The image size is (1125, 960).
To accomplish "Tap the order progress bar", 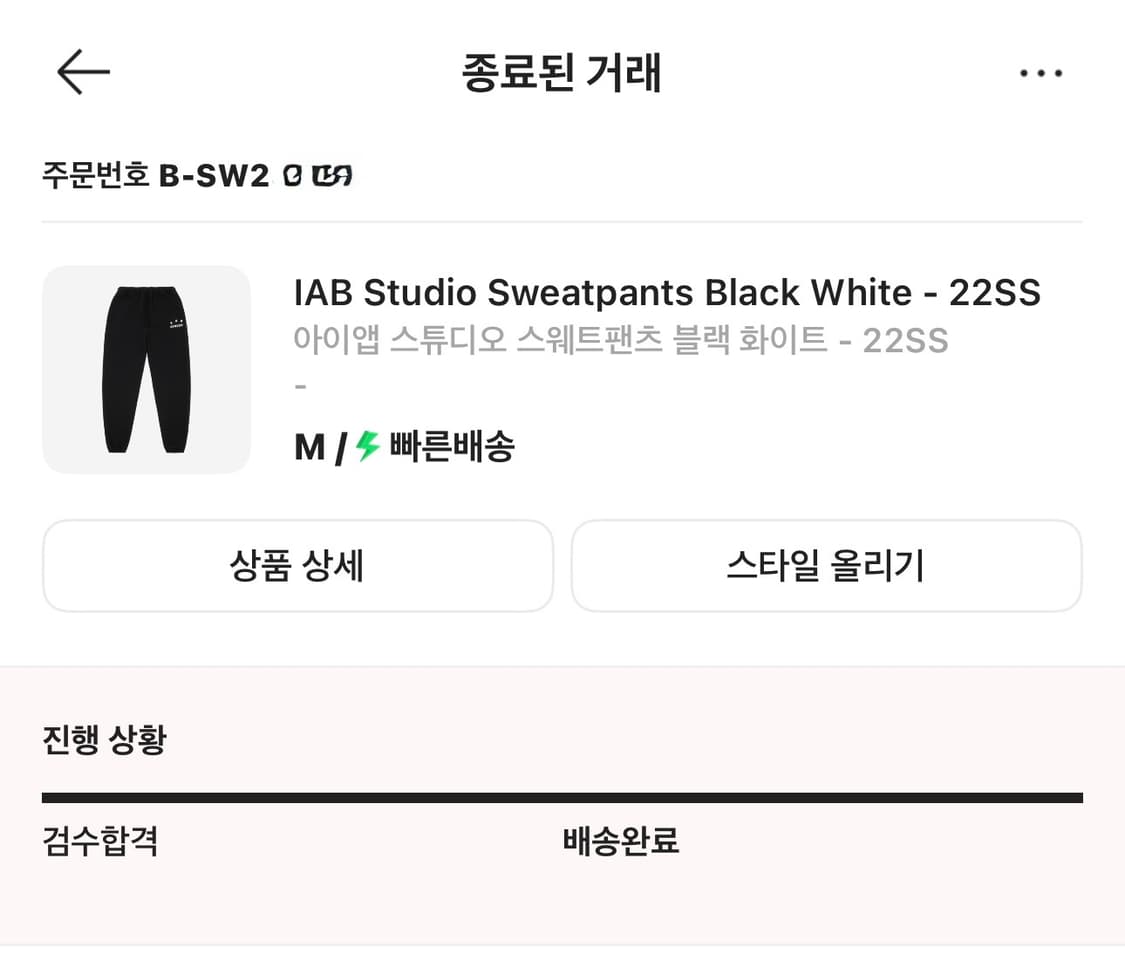I will pyautogui.click(x=562, y=795).
